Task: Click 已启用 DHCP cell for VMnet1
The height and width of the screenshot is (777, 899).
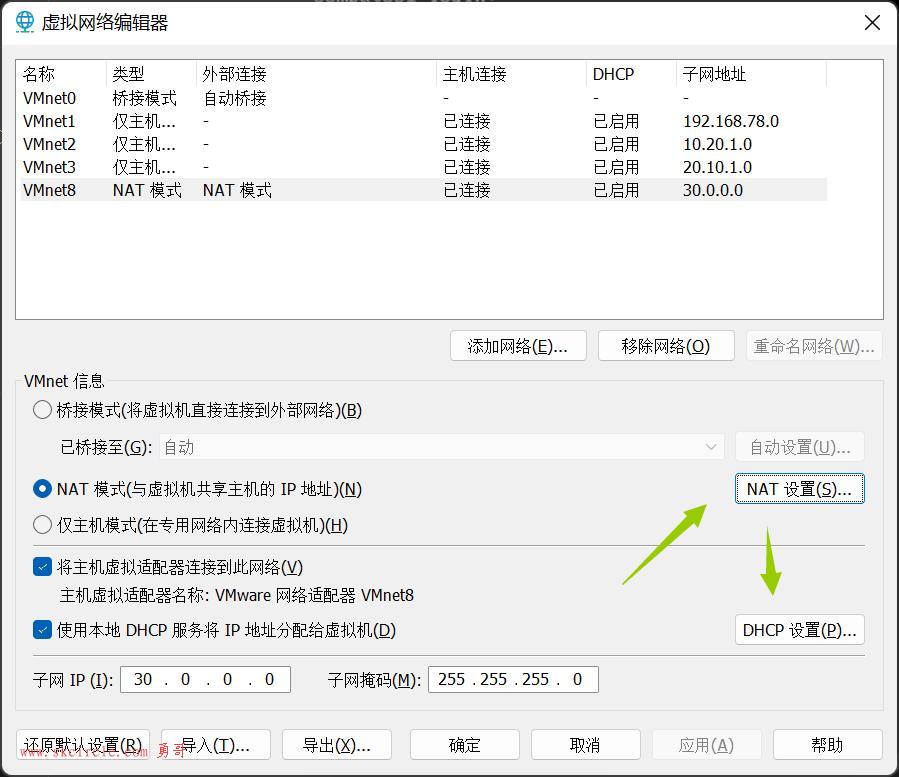Action: coord(616,121)
